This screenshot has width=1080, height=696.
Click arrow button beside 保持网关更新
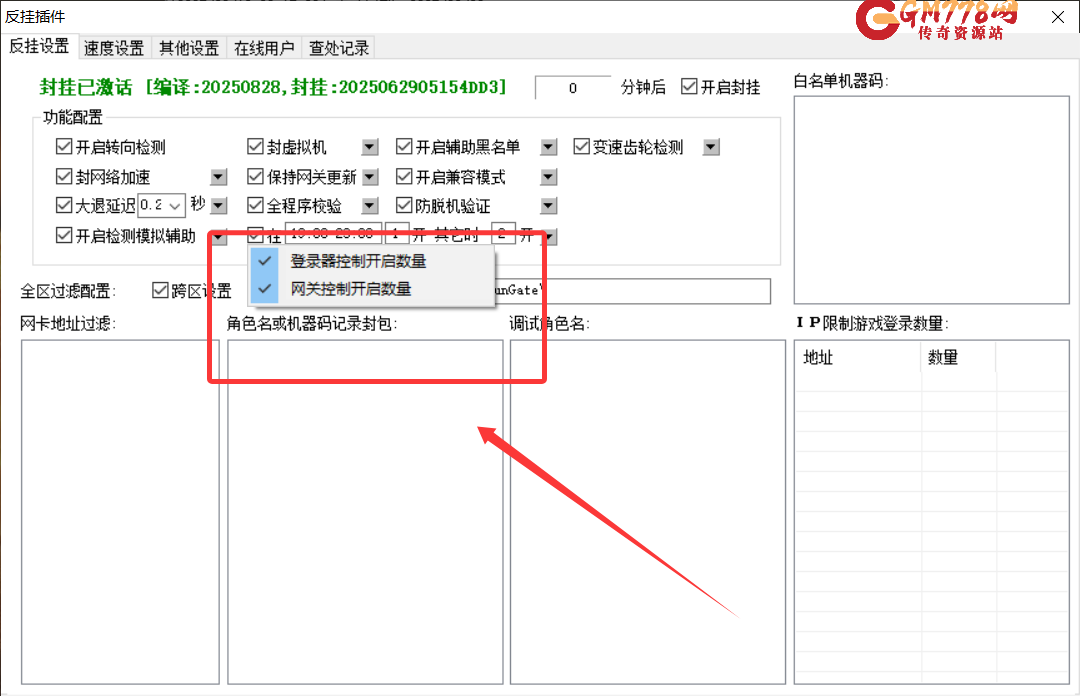(x=370, y=178)
